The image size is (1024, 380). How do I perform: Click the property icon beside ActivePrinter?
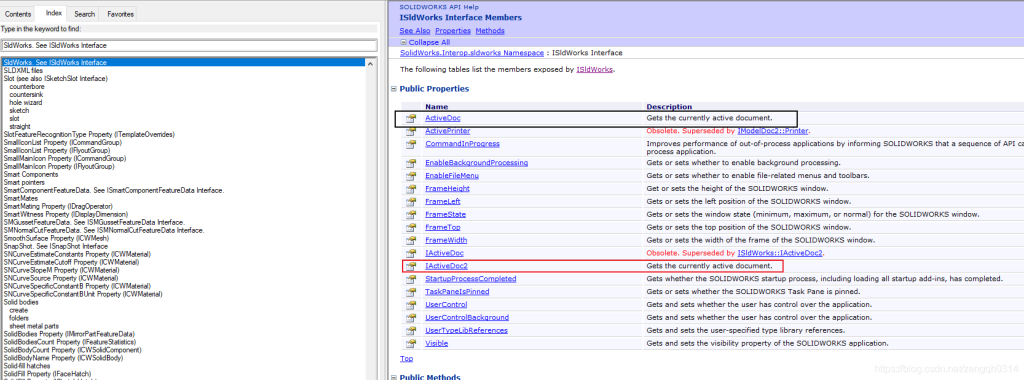click(x=411, y=131)
